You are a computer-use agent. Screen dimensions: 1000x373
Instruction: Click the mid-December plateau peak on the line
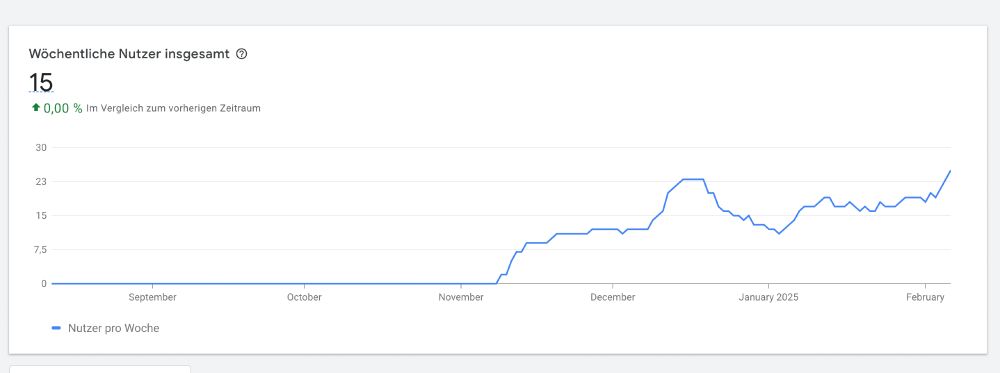pyautogui.click(x=693, y=179)
